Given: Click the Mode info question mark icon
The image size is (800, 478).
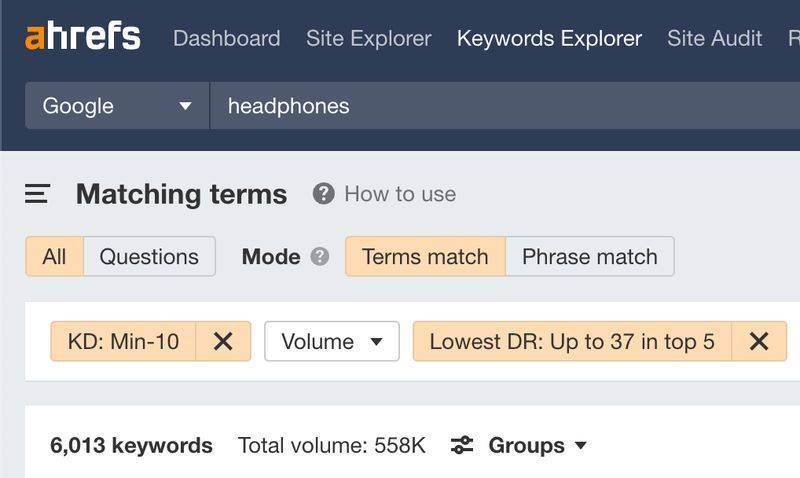Looking at the screenshot, I should [319, 257].
